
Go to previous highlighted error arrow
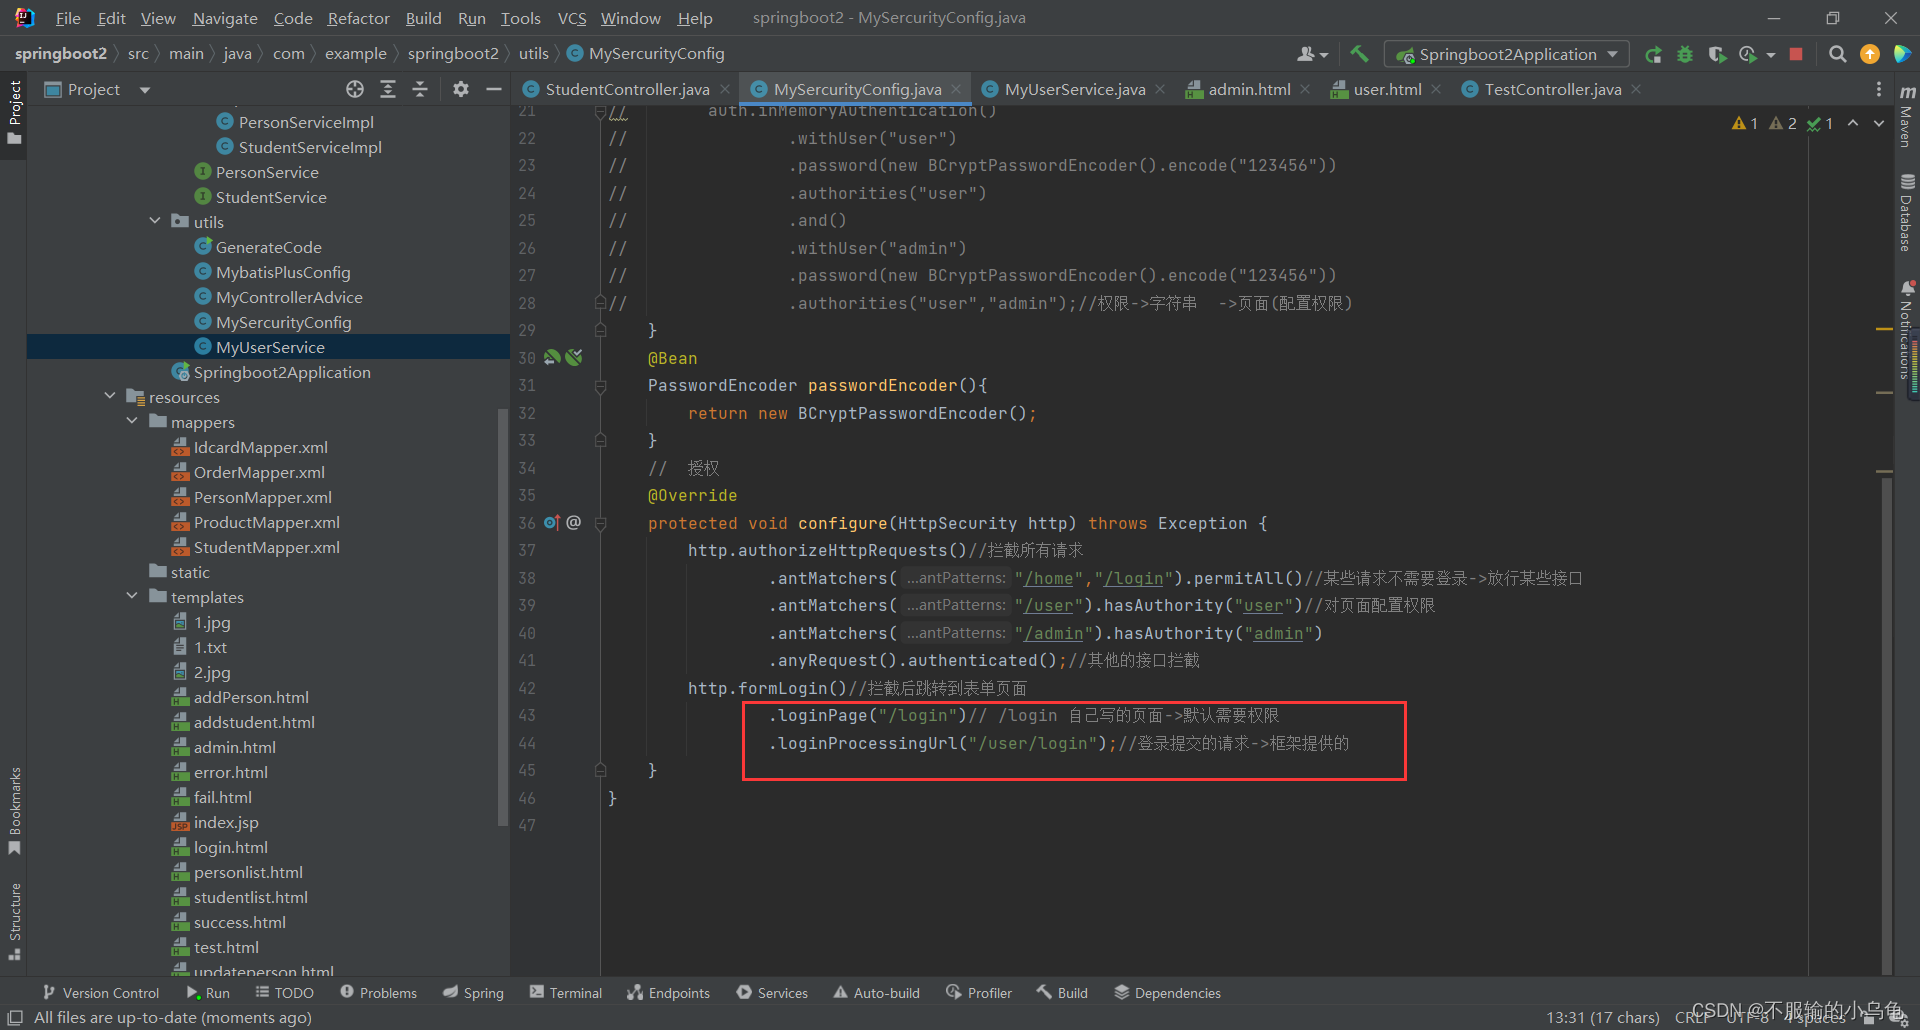tap(1853, 123)
